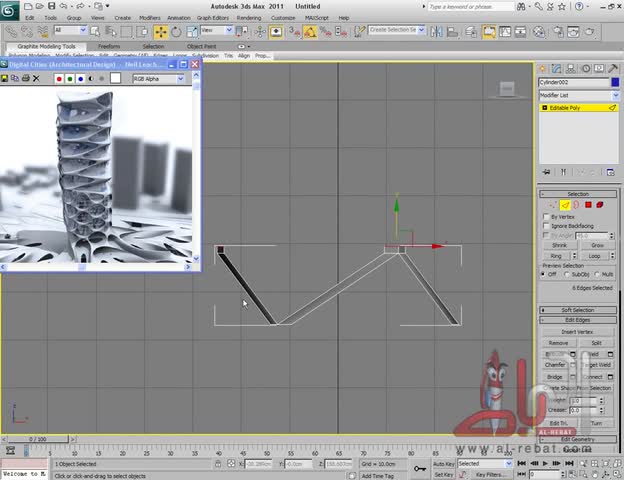Select Vertex sub-object level icon
Screen dimensions: 624x480
pos(553,205)
